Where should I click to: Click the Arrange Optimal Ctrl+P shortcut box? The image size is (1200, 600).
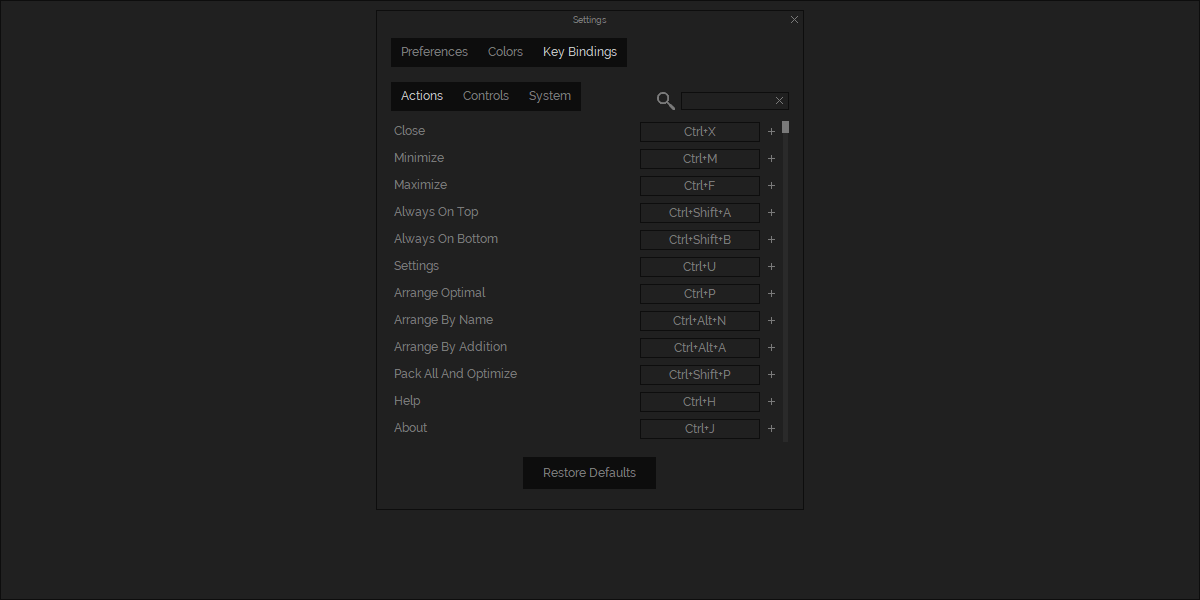(x=699, y=294)
